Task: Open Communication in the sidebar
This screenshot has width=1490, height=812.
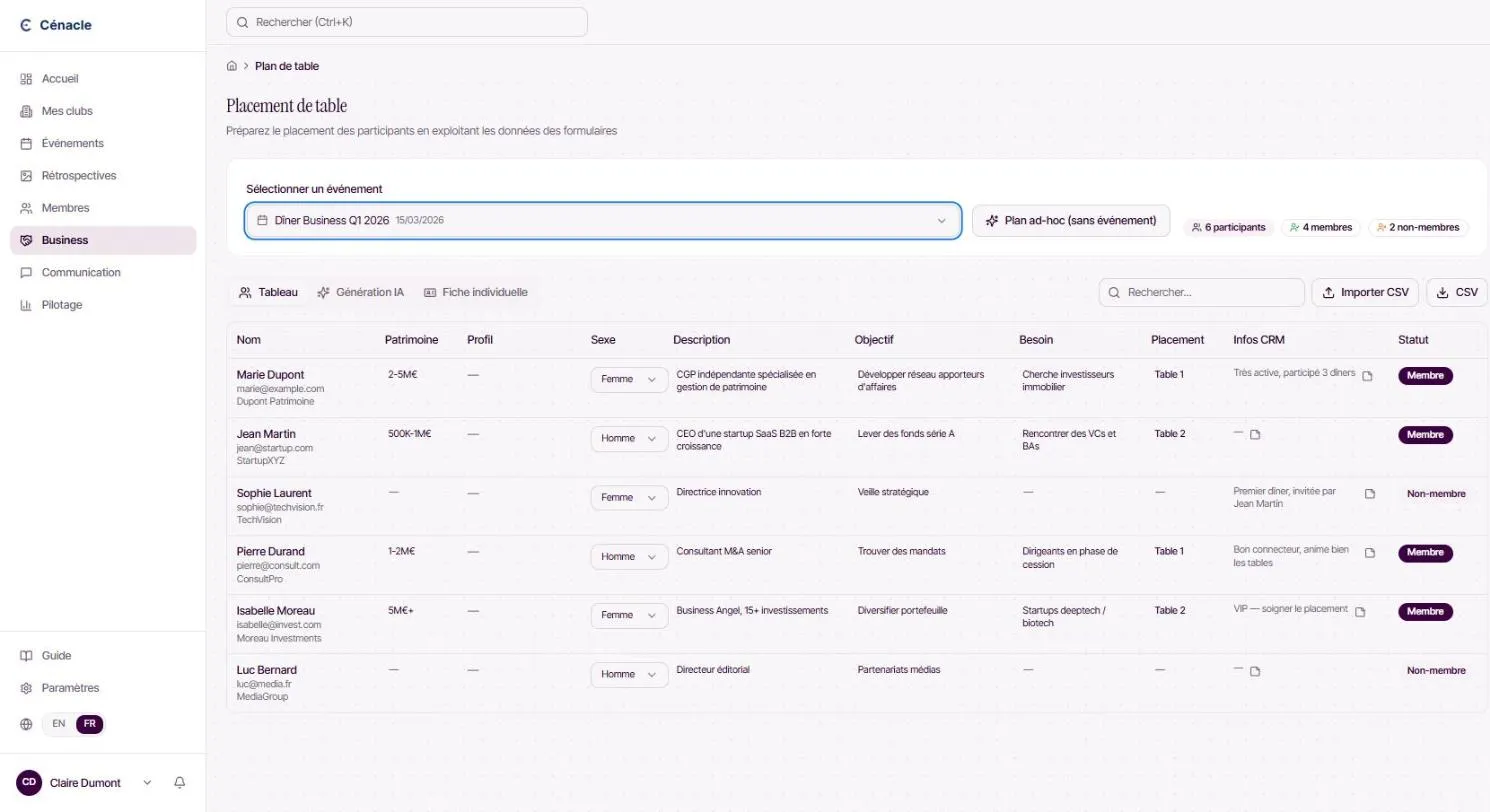Action: [x=103, y=273]
